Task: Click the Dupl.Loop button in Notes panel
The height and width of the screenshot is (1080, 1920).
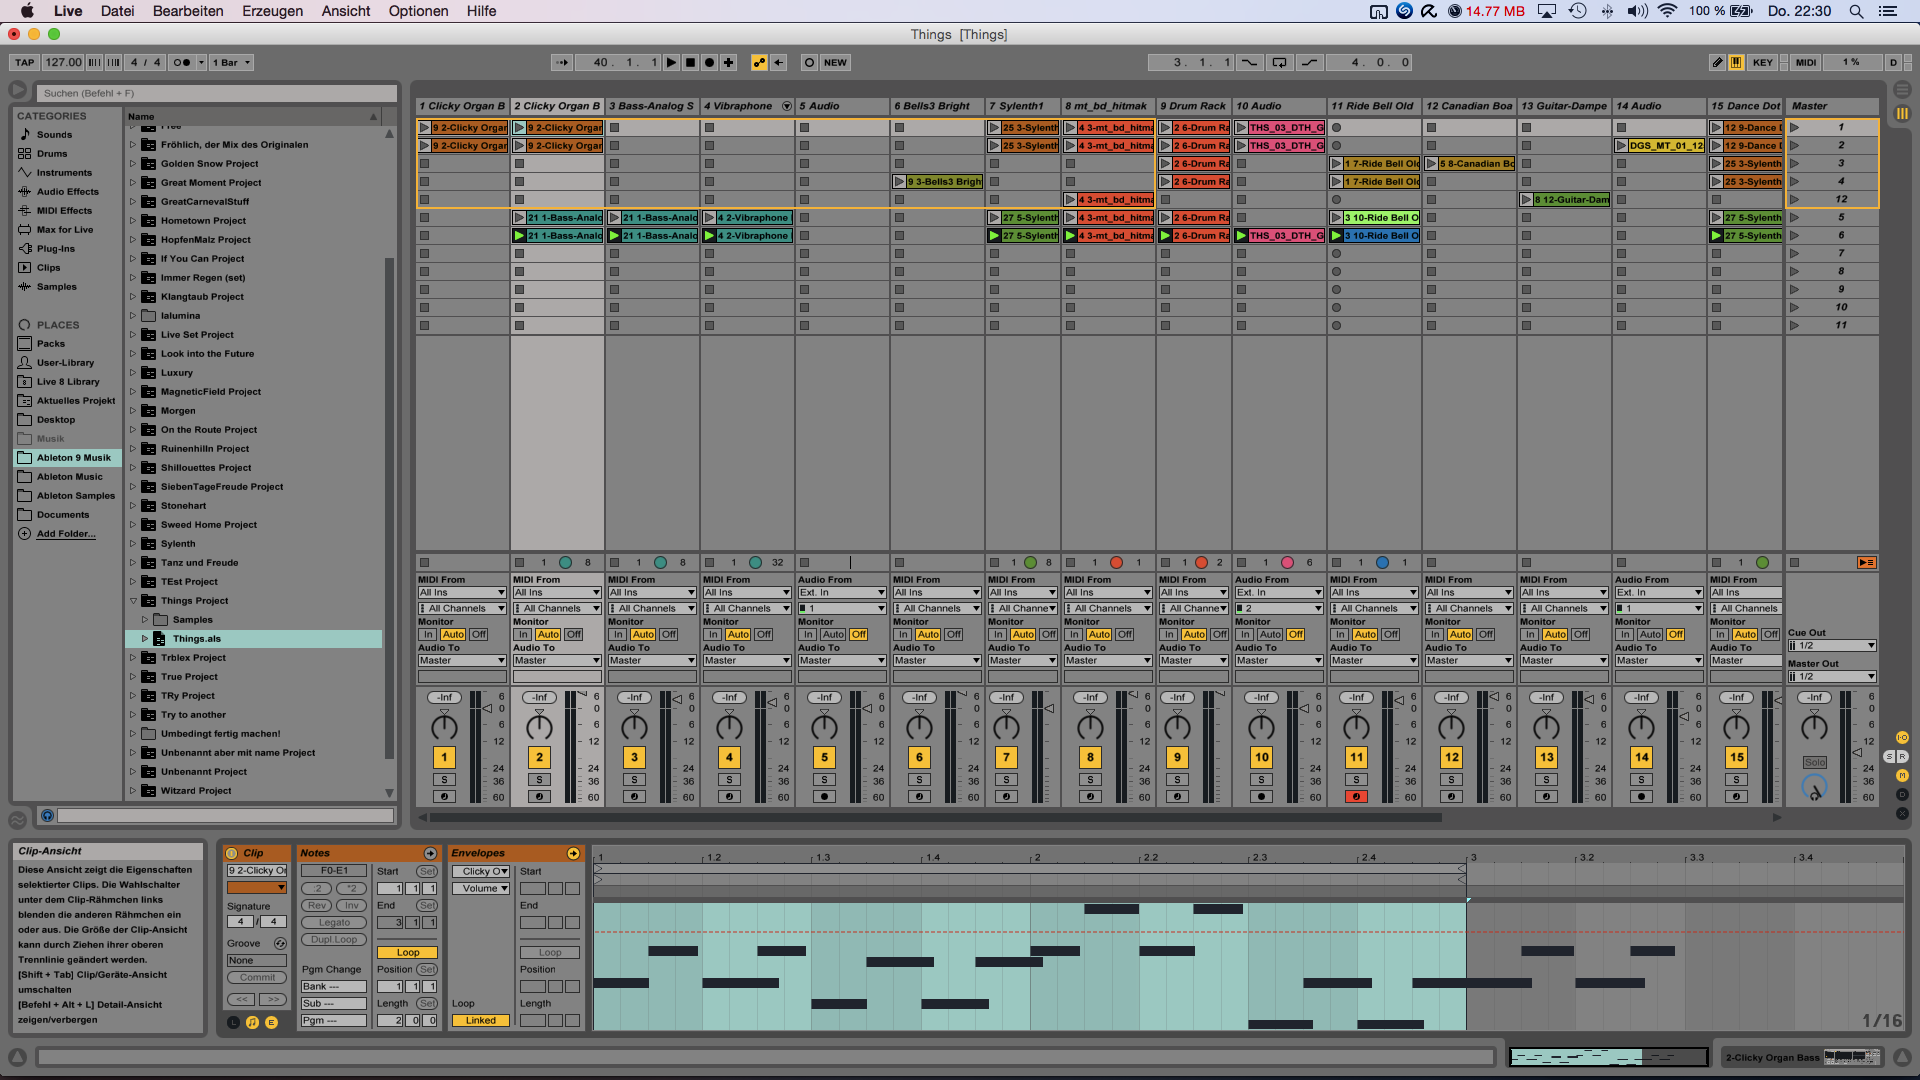Action: (x=333, y=939)
